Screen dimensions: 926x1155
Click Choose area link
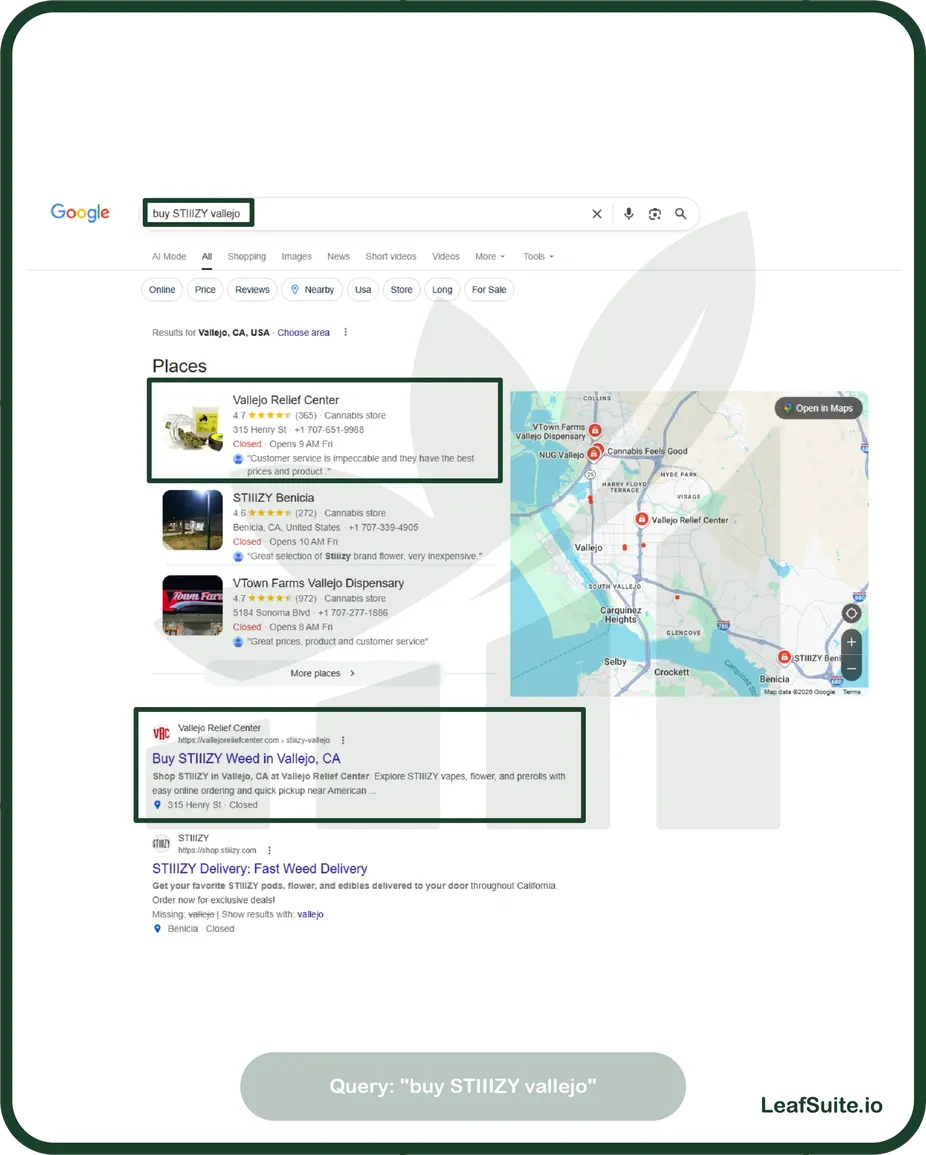303,333
